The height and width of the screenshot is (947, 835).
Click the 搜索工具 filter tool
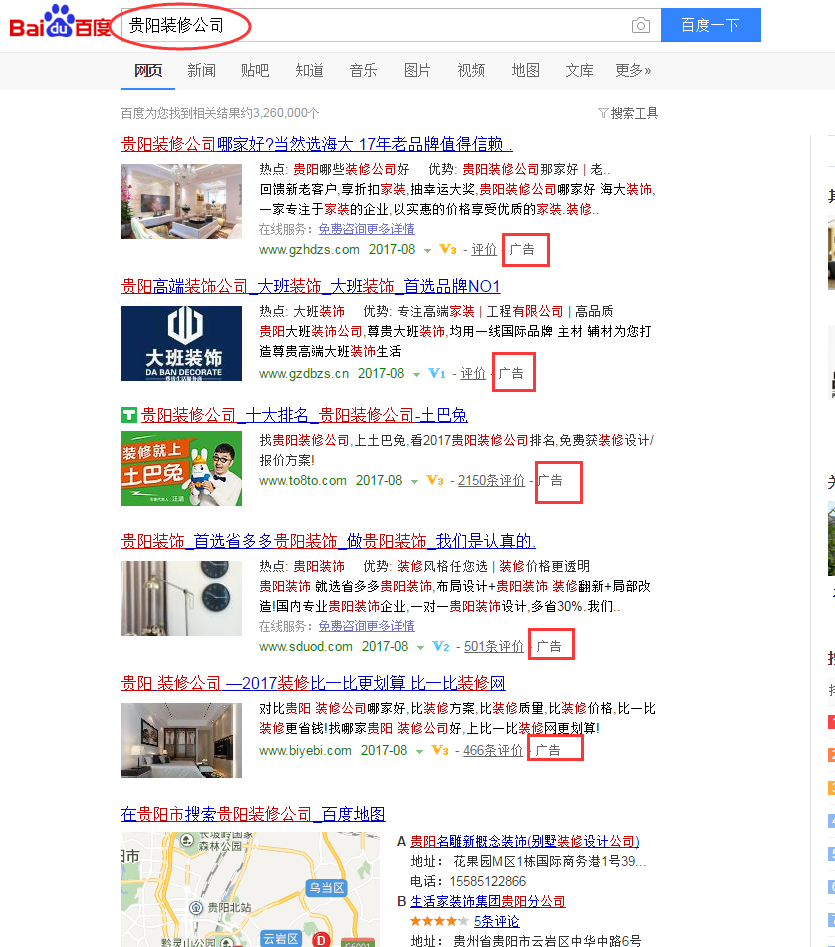[628, 113]
